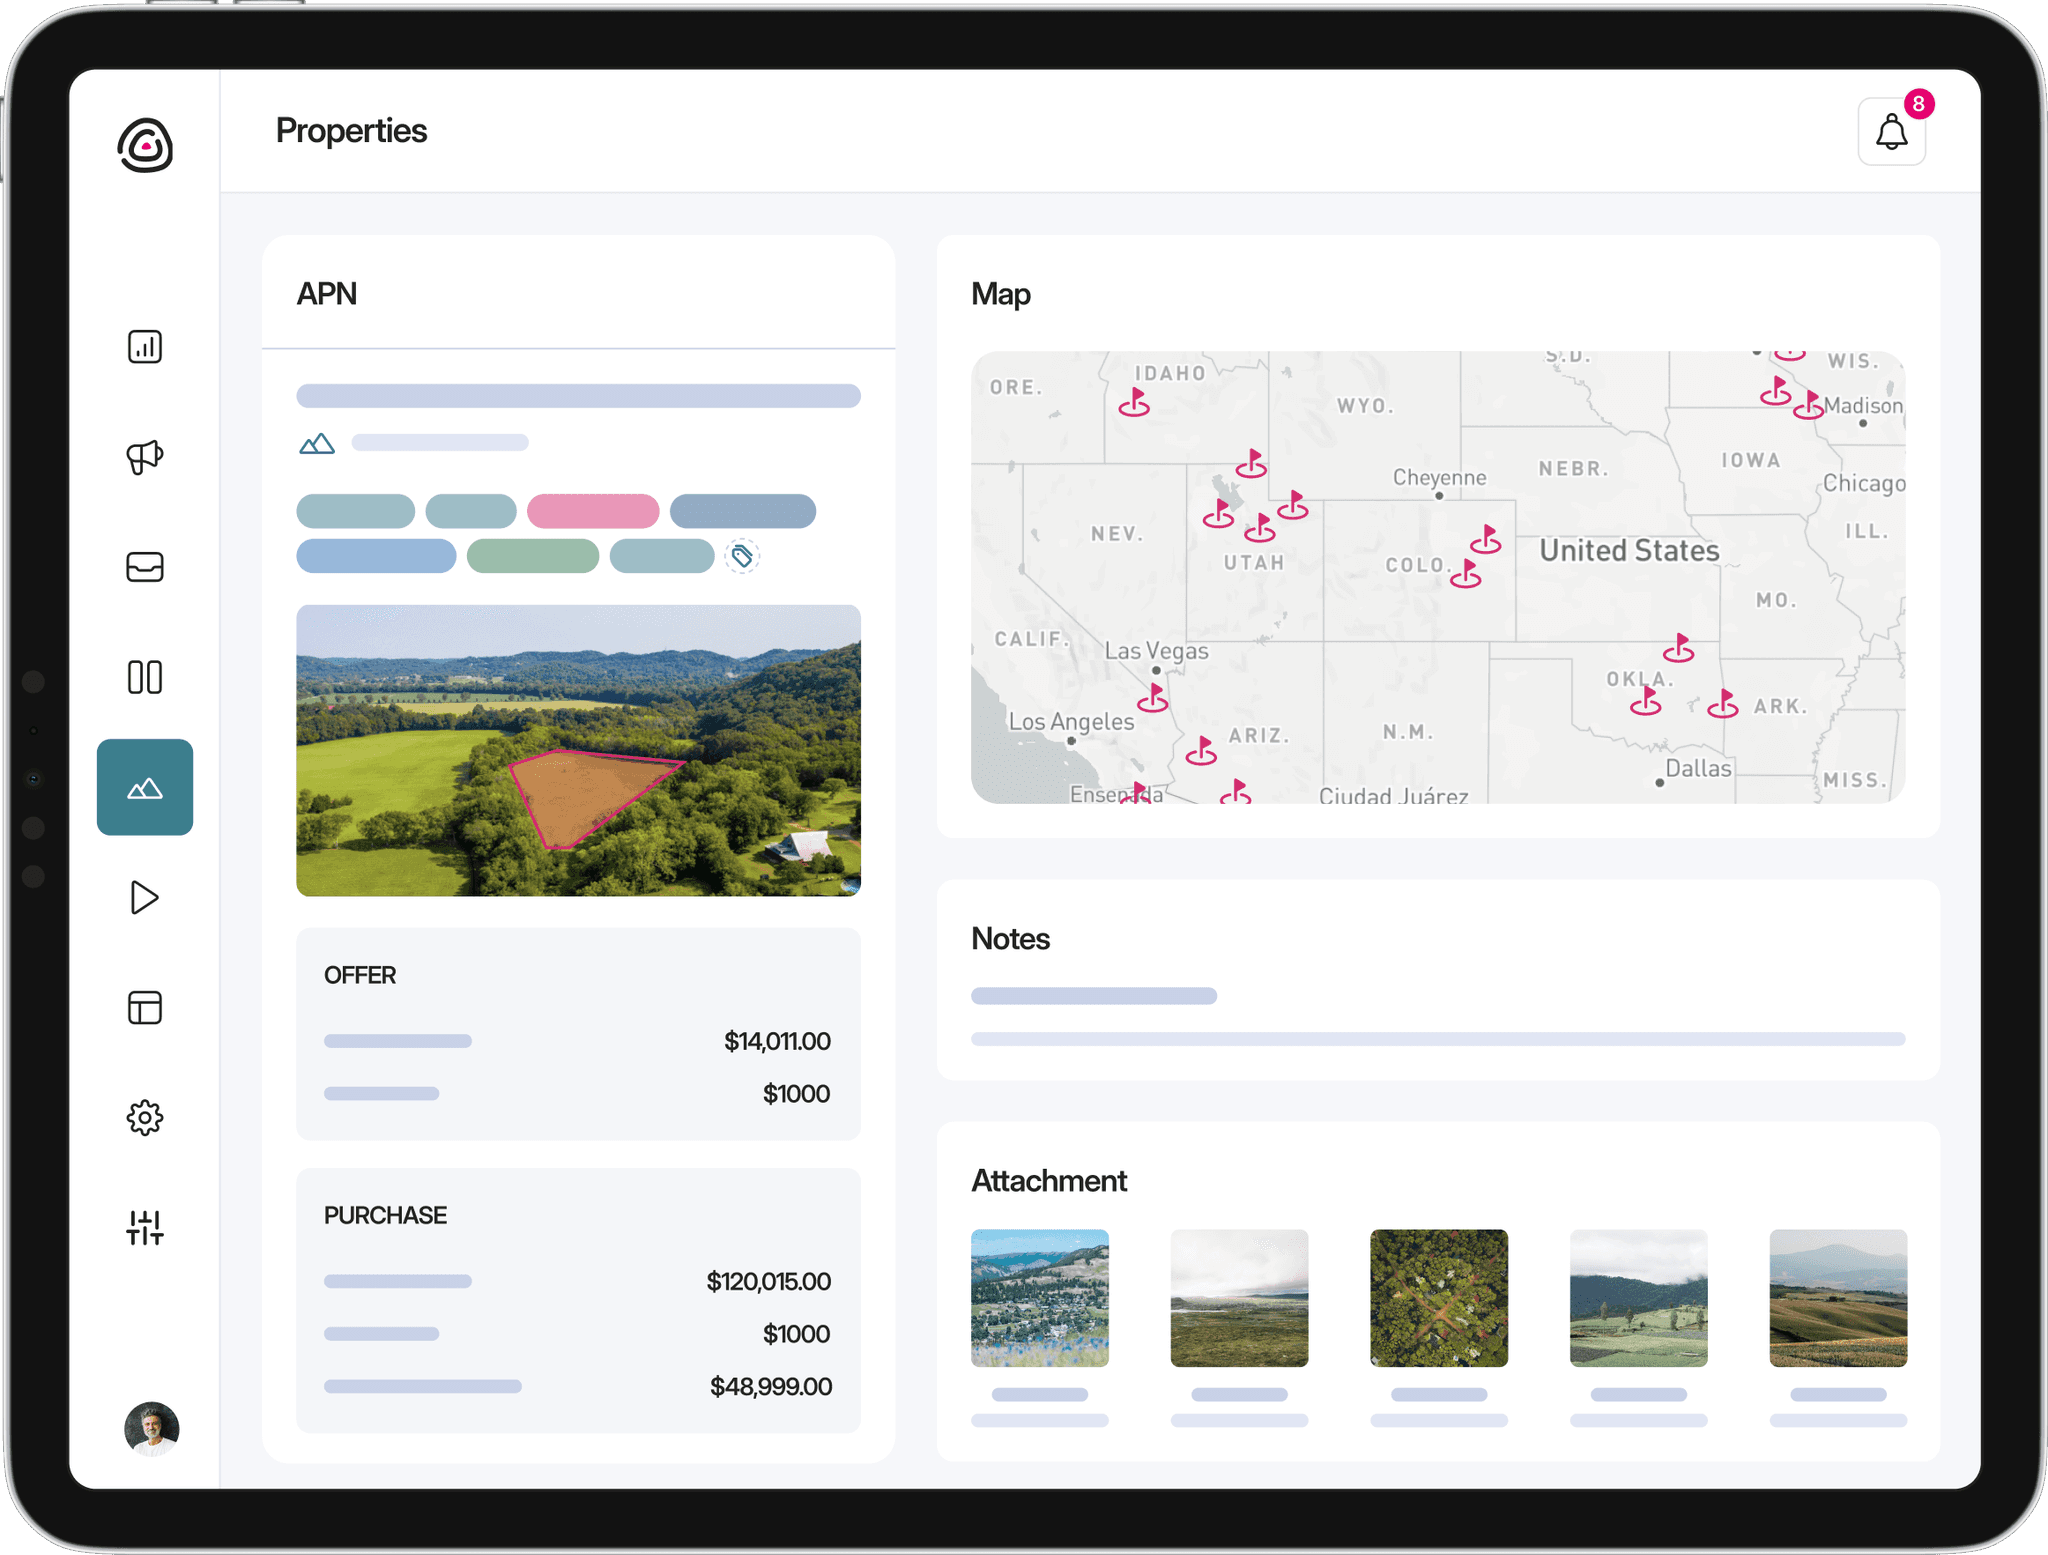Open the first attachment town thumbnail

(1040, 1298)
